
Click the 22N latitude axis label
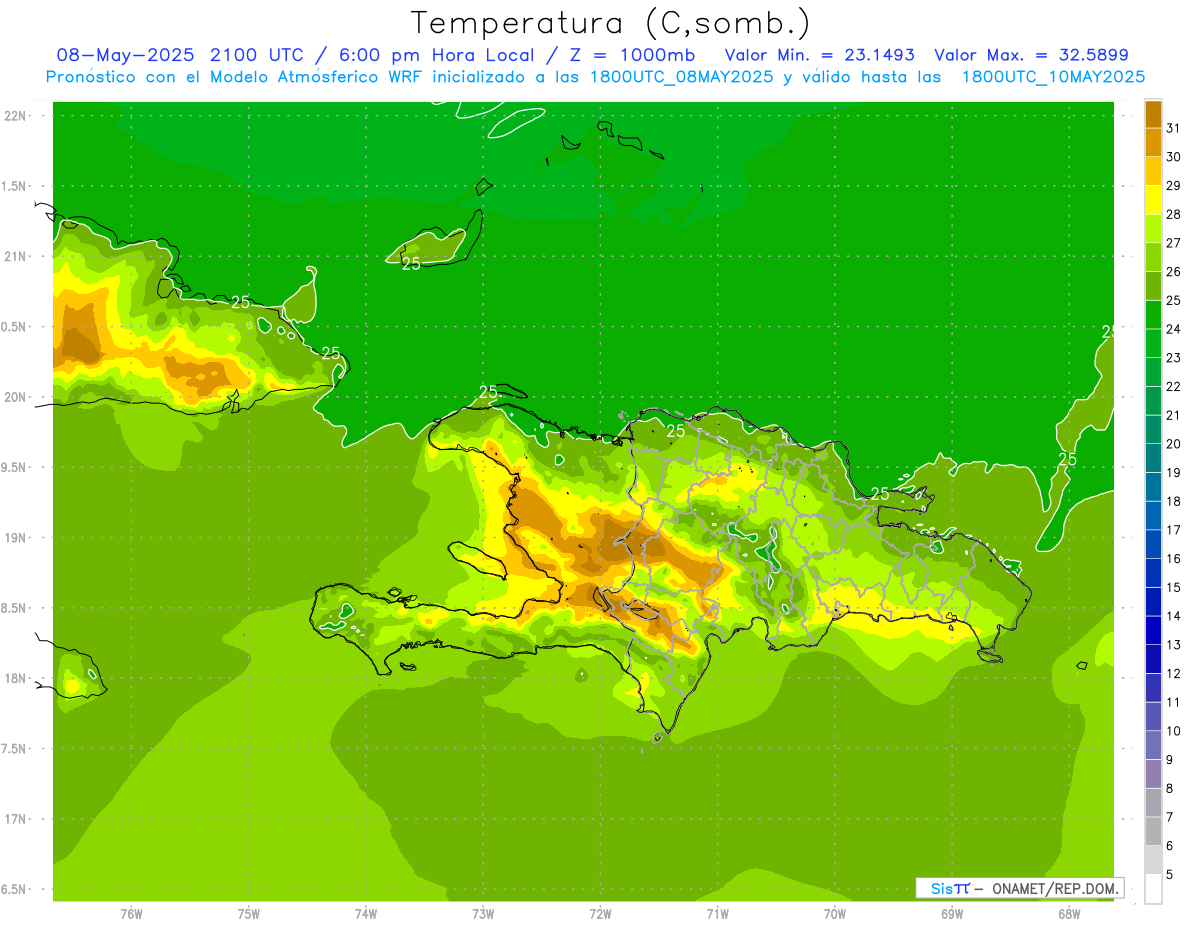coord(15,116)
